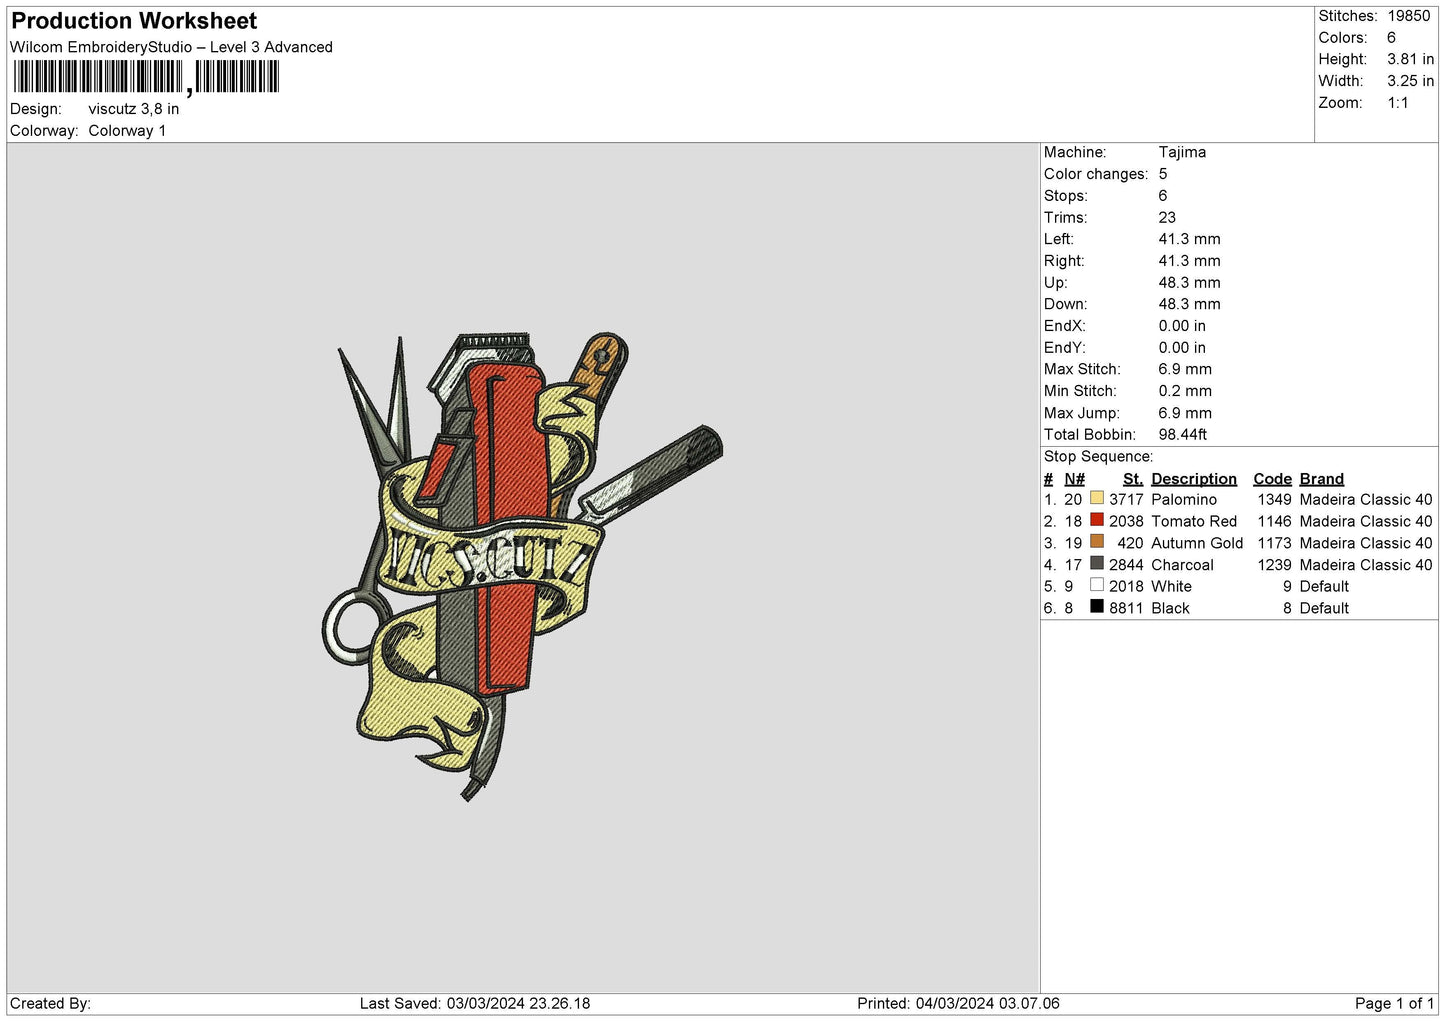
Task: Click 'Wilcom EmbroideryStudio – Level 3 Advanced' text
Action: [x=171, y=47]
